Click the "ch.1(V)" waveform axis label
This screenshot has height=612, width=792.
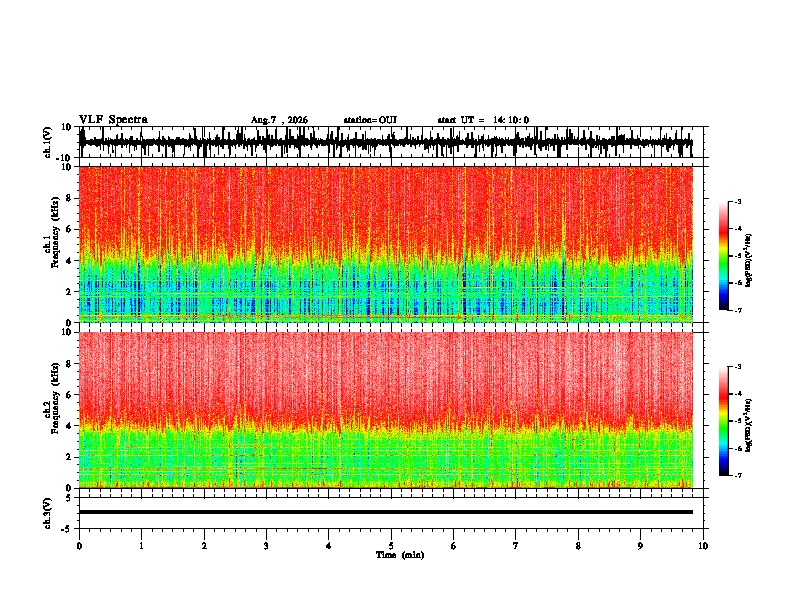pos(48,142)
